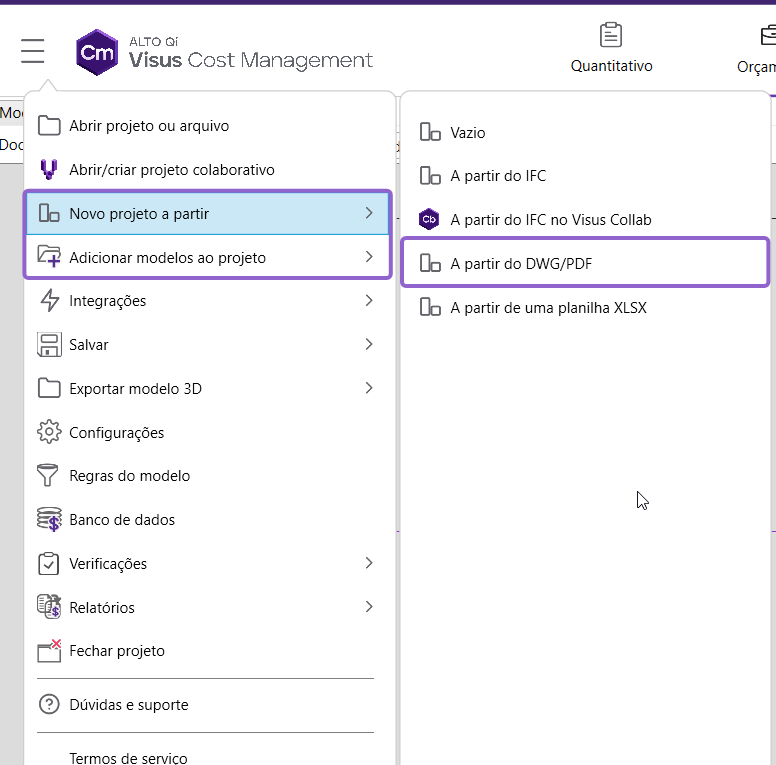The height and width of the screenshot is (765, 776).
Task: Select A partir do DWG/PDF option
Action: pyautogui.click(x=585, y=263)
